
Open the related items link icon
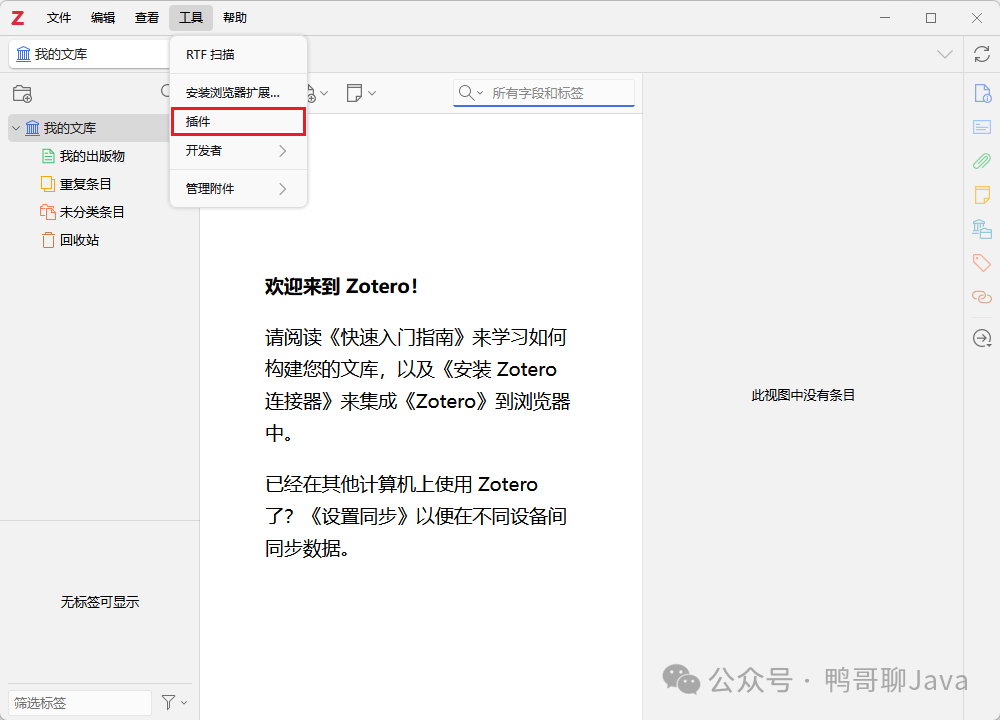(x=982, y=297)
